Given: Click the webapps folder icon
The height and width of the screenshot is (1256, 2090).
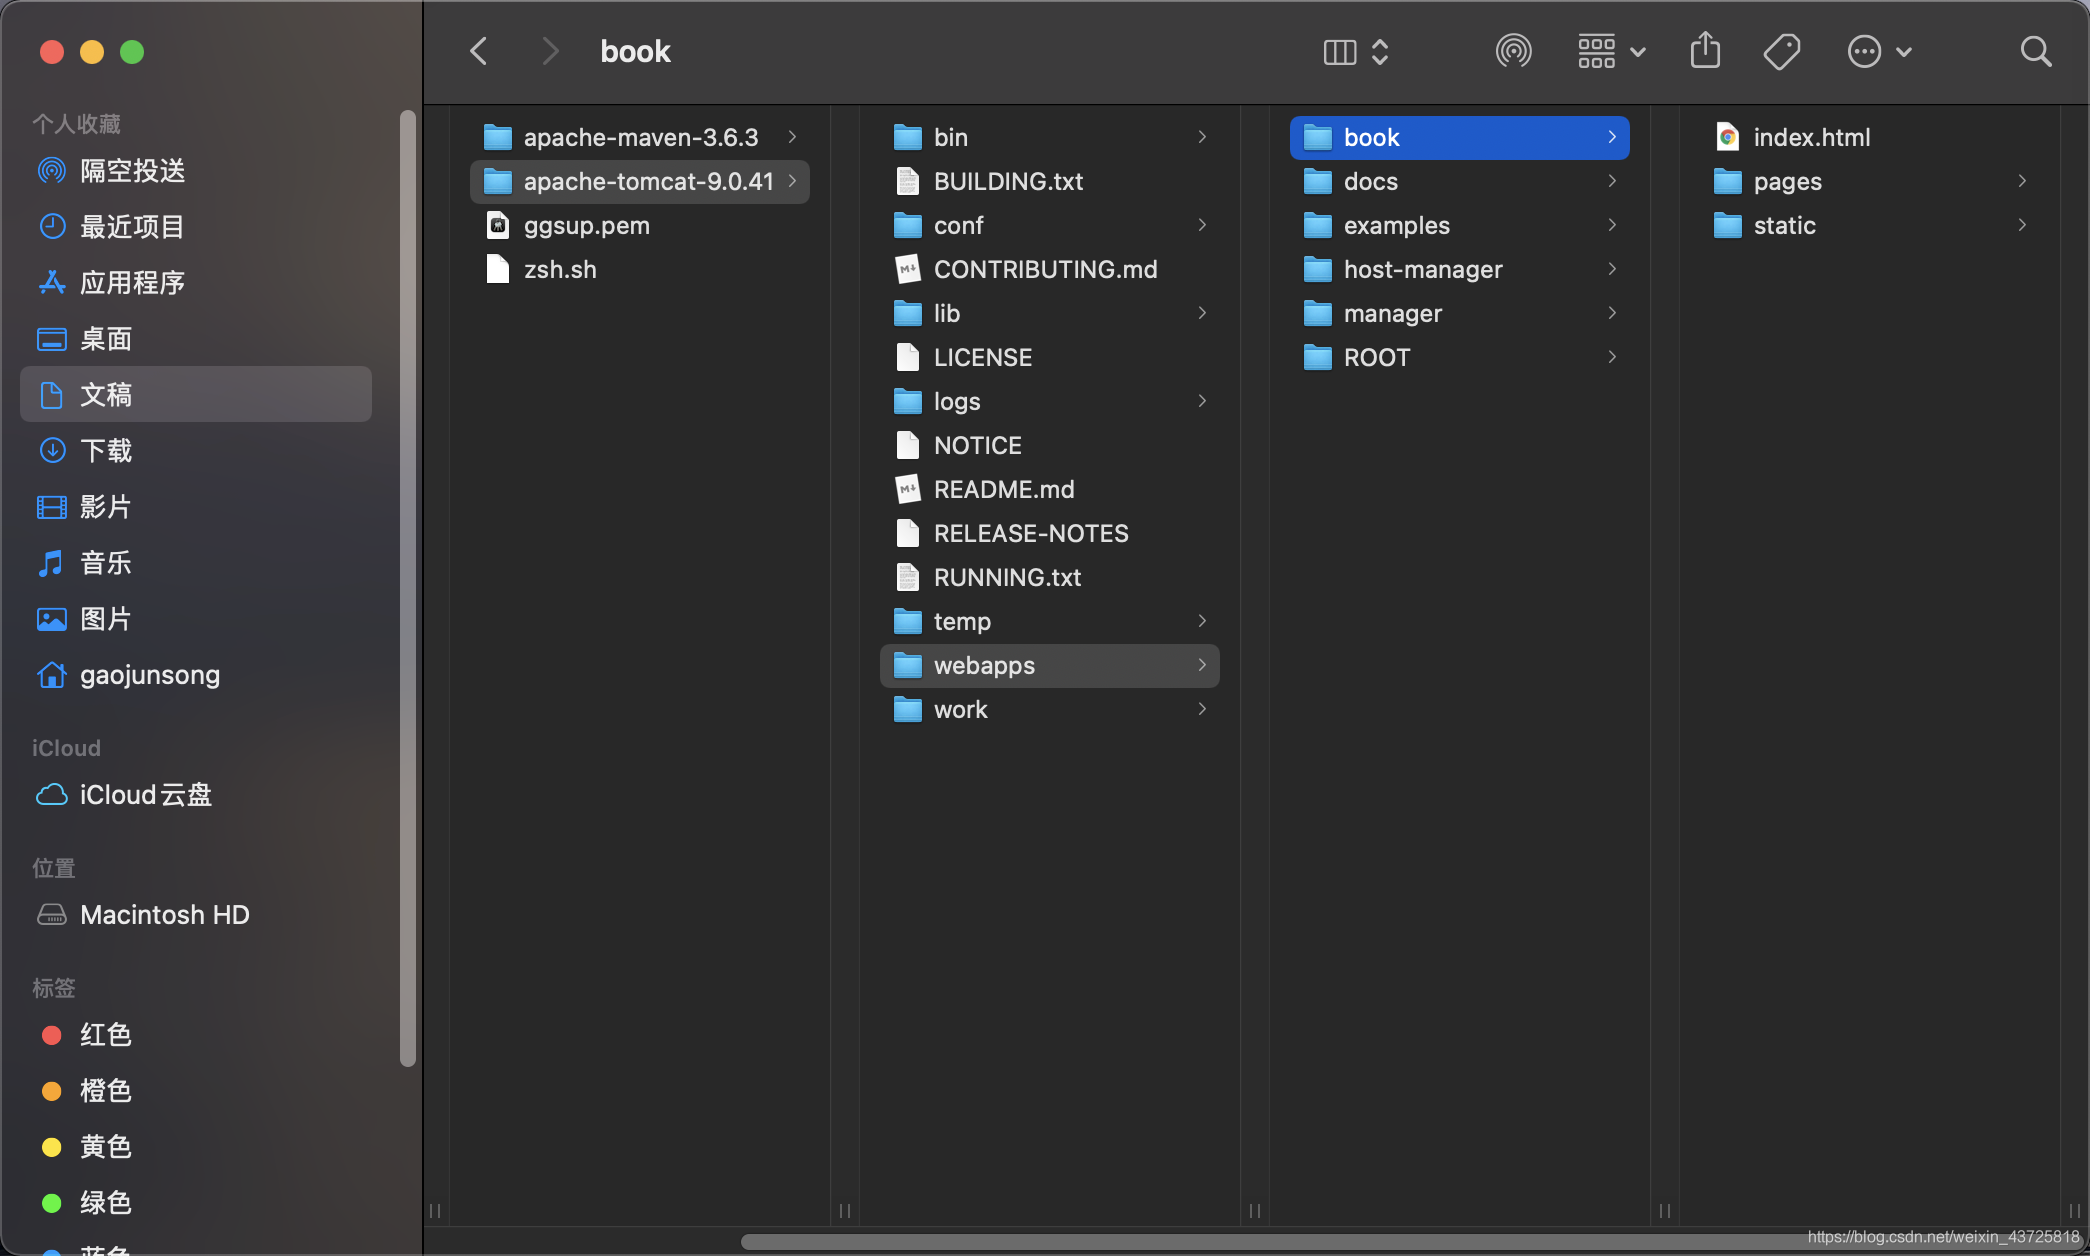Looking at the screenshot, I should point(908,665).
